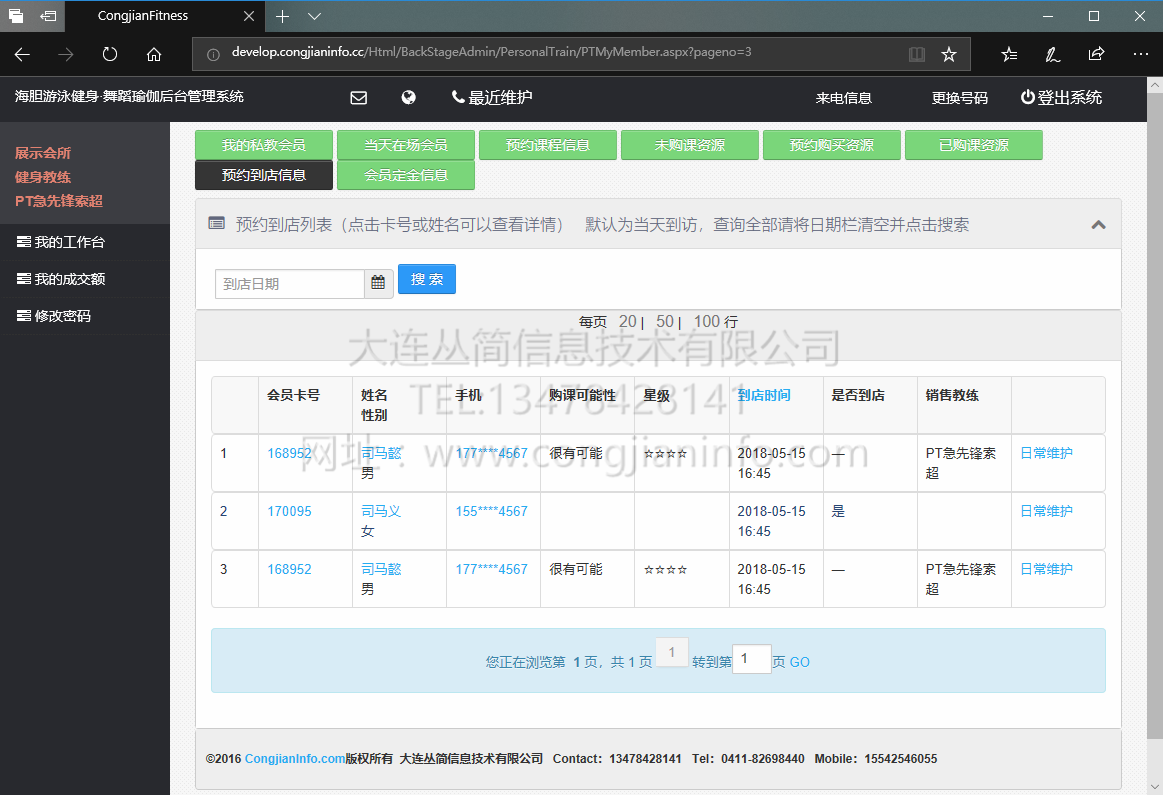Open tabs you've set aside icon
This screenshot has width=1163, height=795.
(x=16, y=16)
